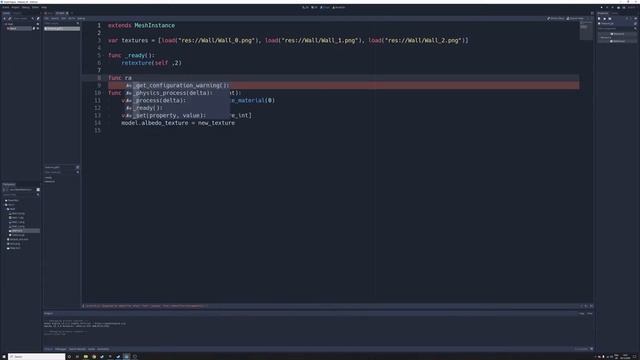Attach a script with the Scene dock script icon
Screen dimensions: 640x360
tap(38, 18)
